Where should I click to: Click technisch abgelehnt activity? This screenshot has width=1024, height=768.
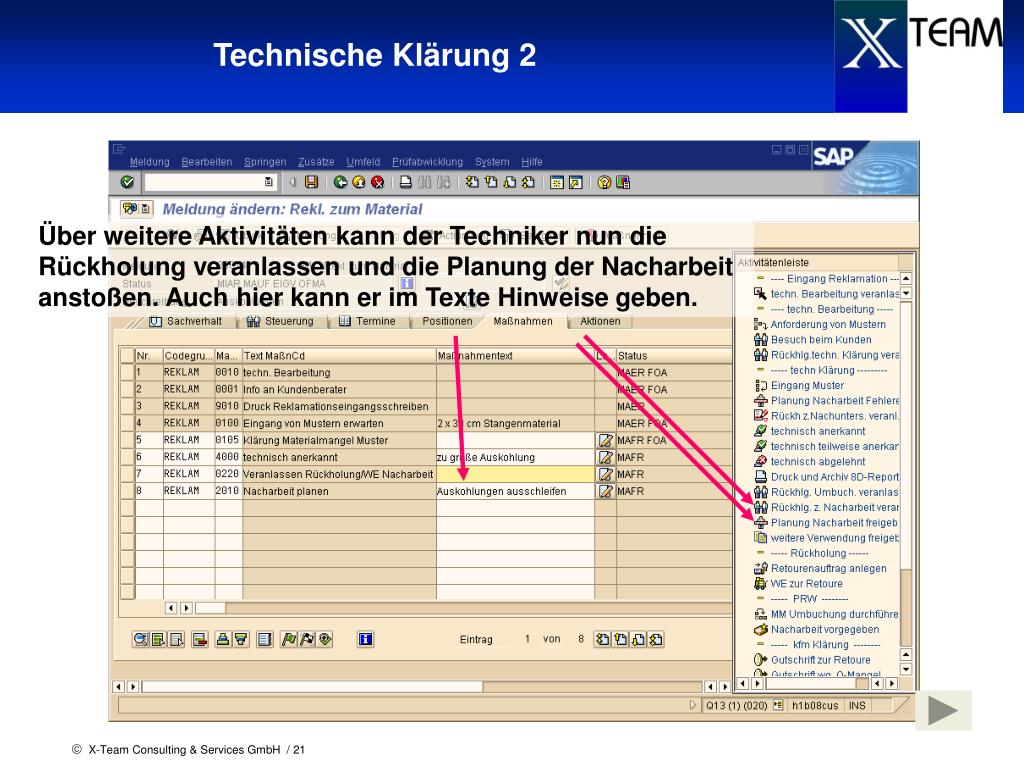[x=810, y=462]
